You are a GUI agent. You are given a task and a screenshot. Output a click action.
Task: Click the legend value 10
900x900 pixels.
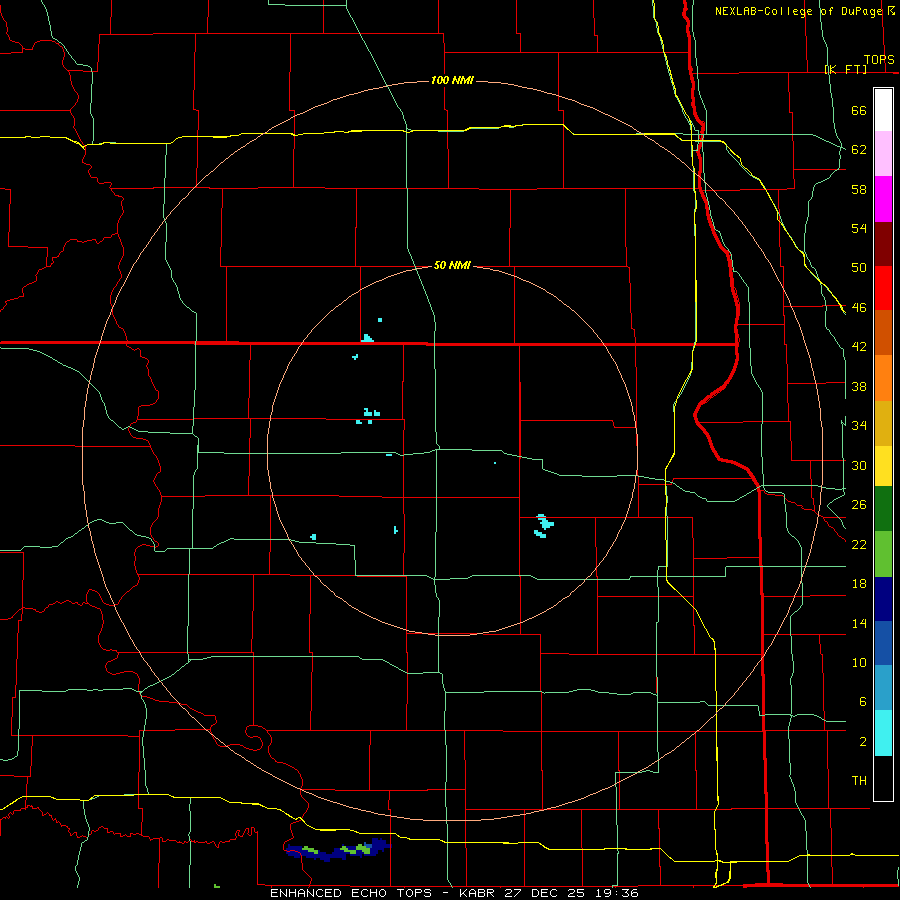point(859,663)
